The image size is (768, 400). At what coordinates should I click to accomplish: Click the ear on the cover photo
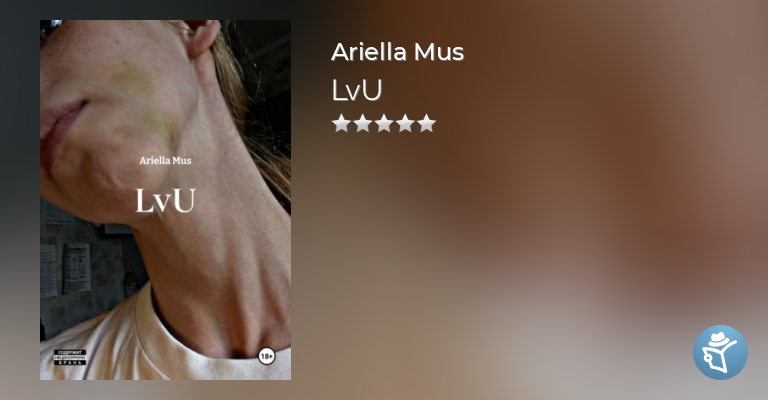[202, 38]
